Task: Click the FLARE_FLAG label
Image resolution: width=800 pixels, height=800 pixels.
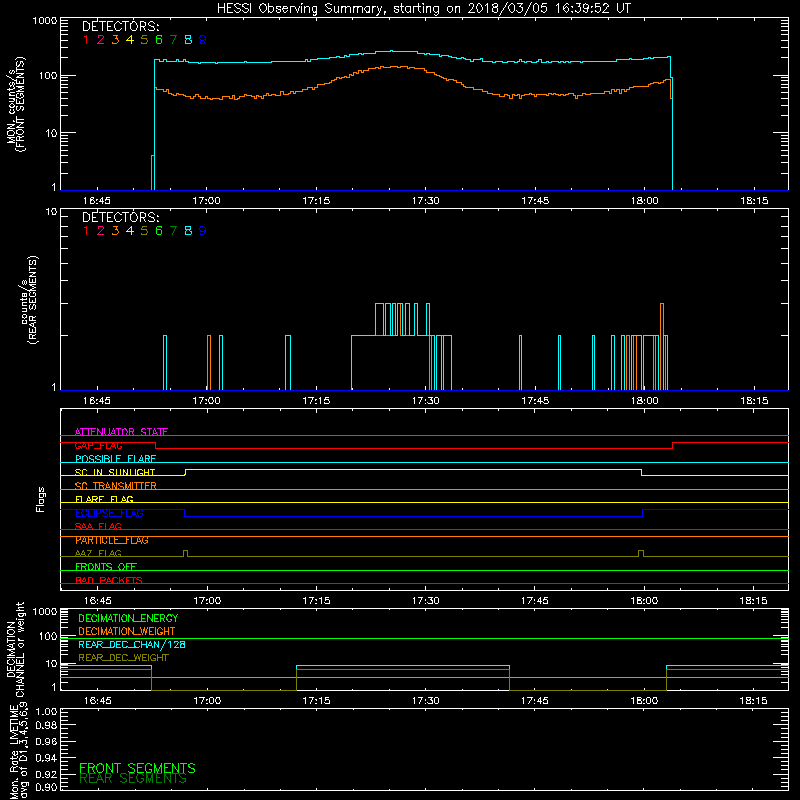Action: [104, 499]
